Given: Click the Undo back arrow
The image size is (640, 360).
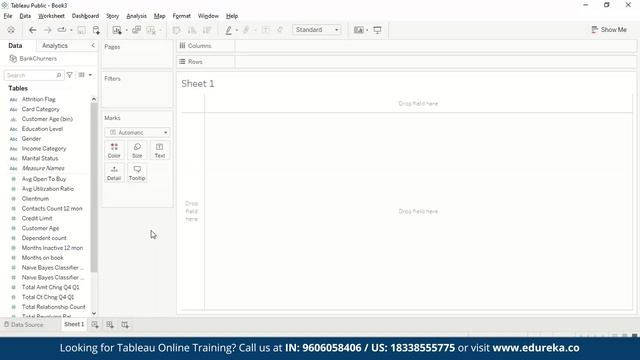Looking at the screenshot, I should [x=33, y=30].
